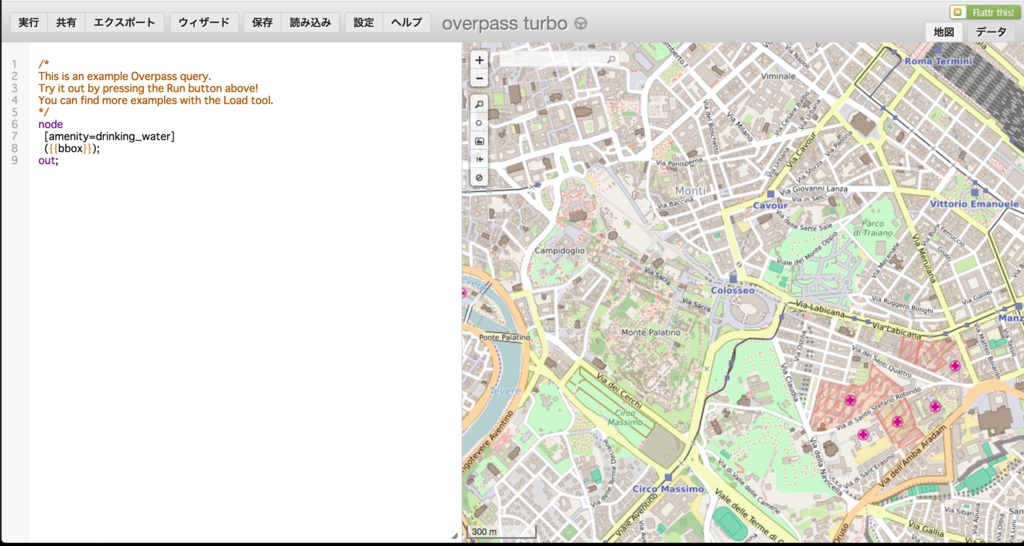Screen dimensions: 1024x546
Task: Click the locate-me circle control
Action: click(479, 122)
